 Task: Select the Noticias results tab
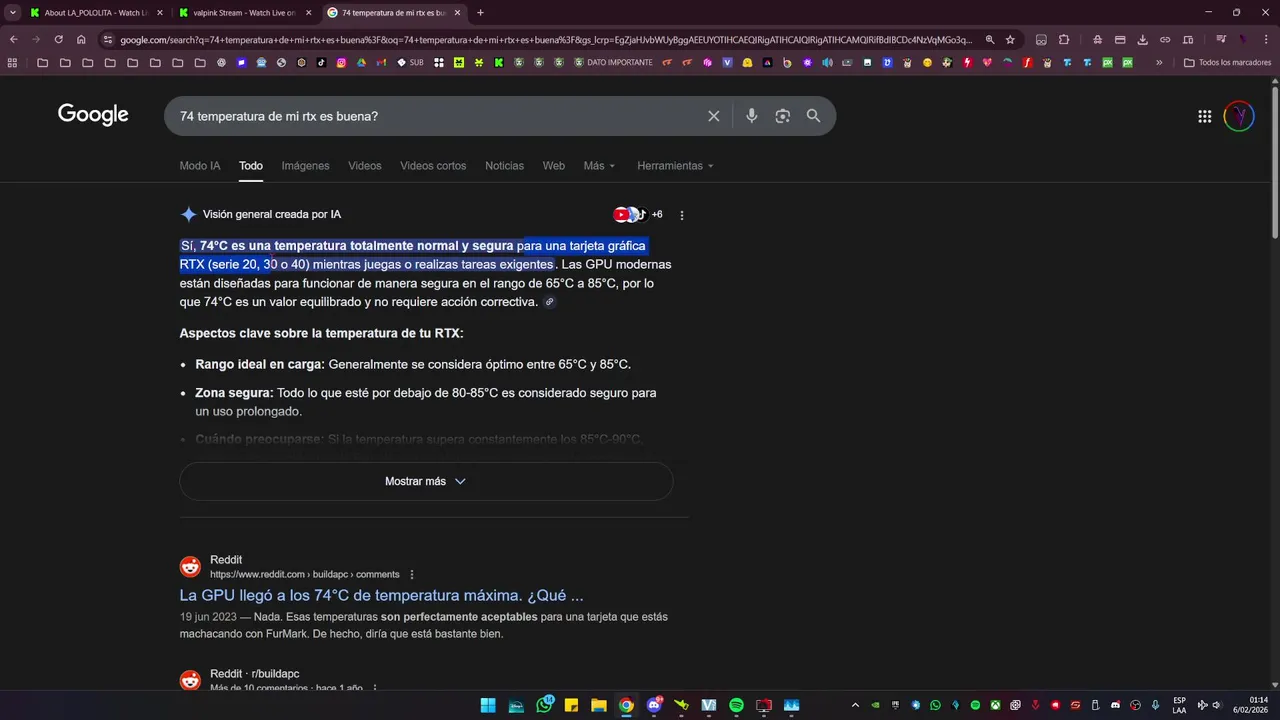pos(504,166)
